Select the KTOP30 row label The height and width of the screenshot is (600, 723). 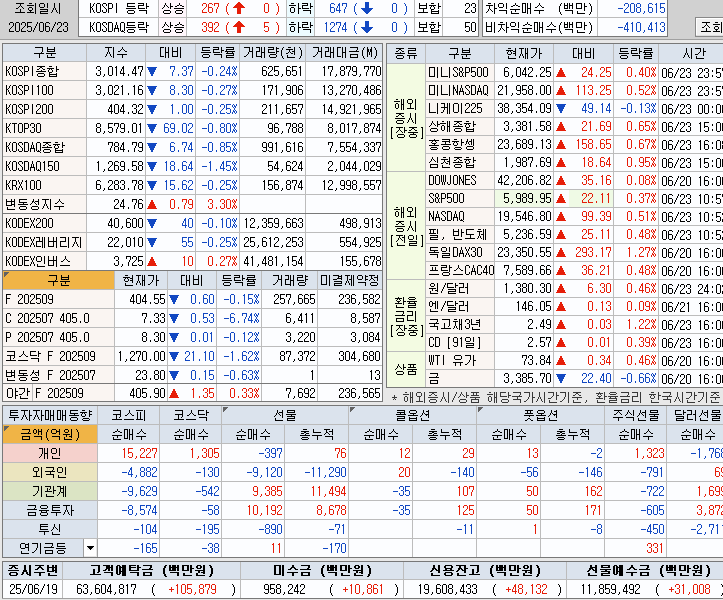pyautogui.click(x=44, y=128)
